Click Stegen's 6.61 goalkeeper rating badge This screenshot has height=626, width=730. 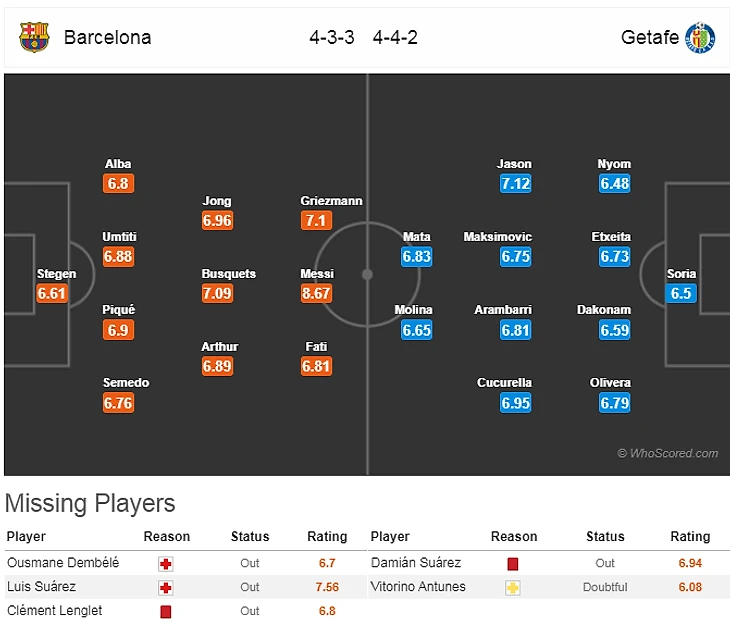51,294
